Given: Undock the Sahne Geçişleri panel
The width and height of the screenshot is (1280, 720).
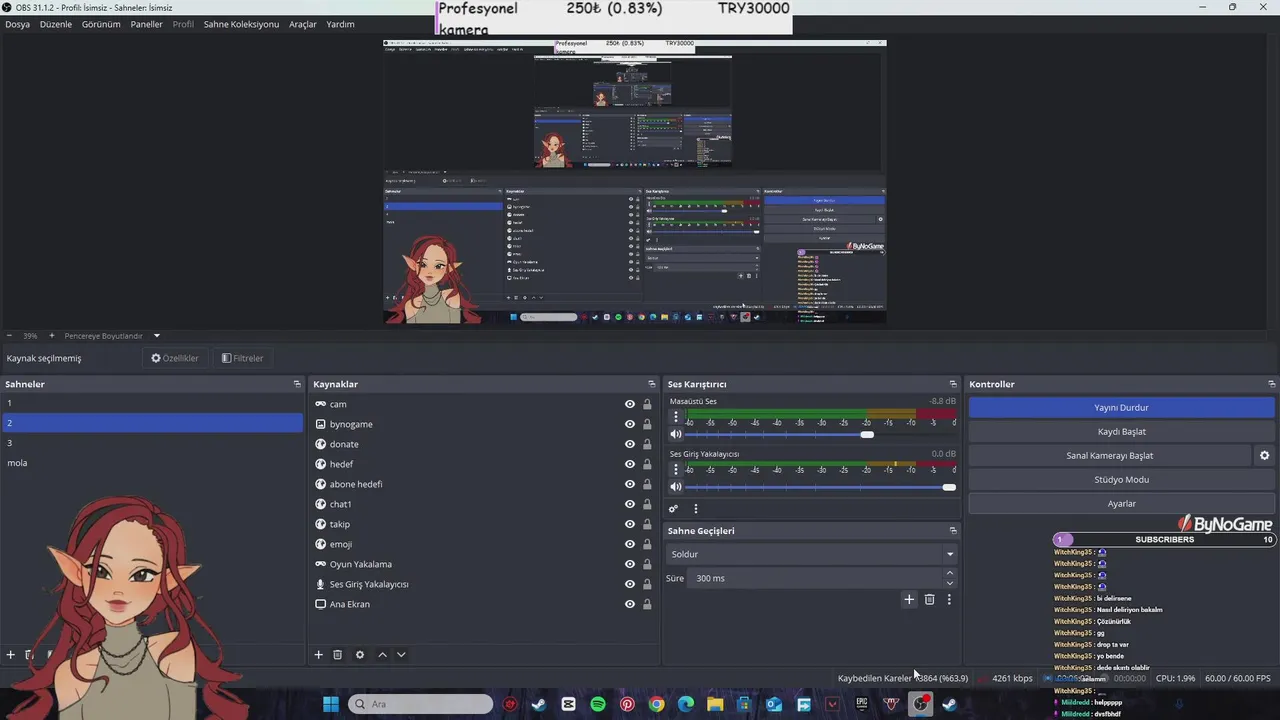Looking at the screenshot, I should (x=953, y=531).
